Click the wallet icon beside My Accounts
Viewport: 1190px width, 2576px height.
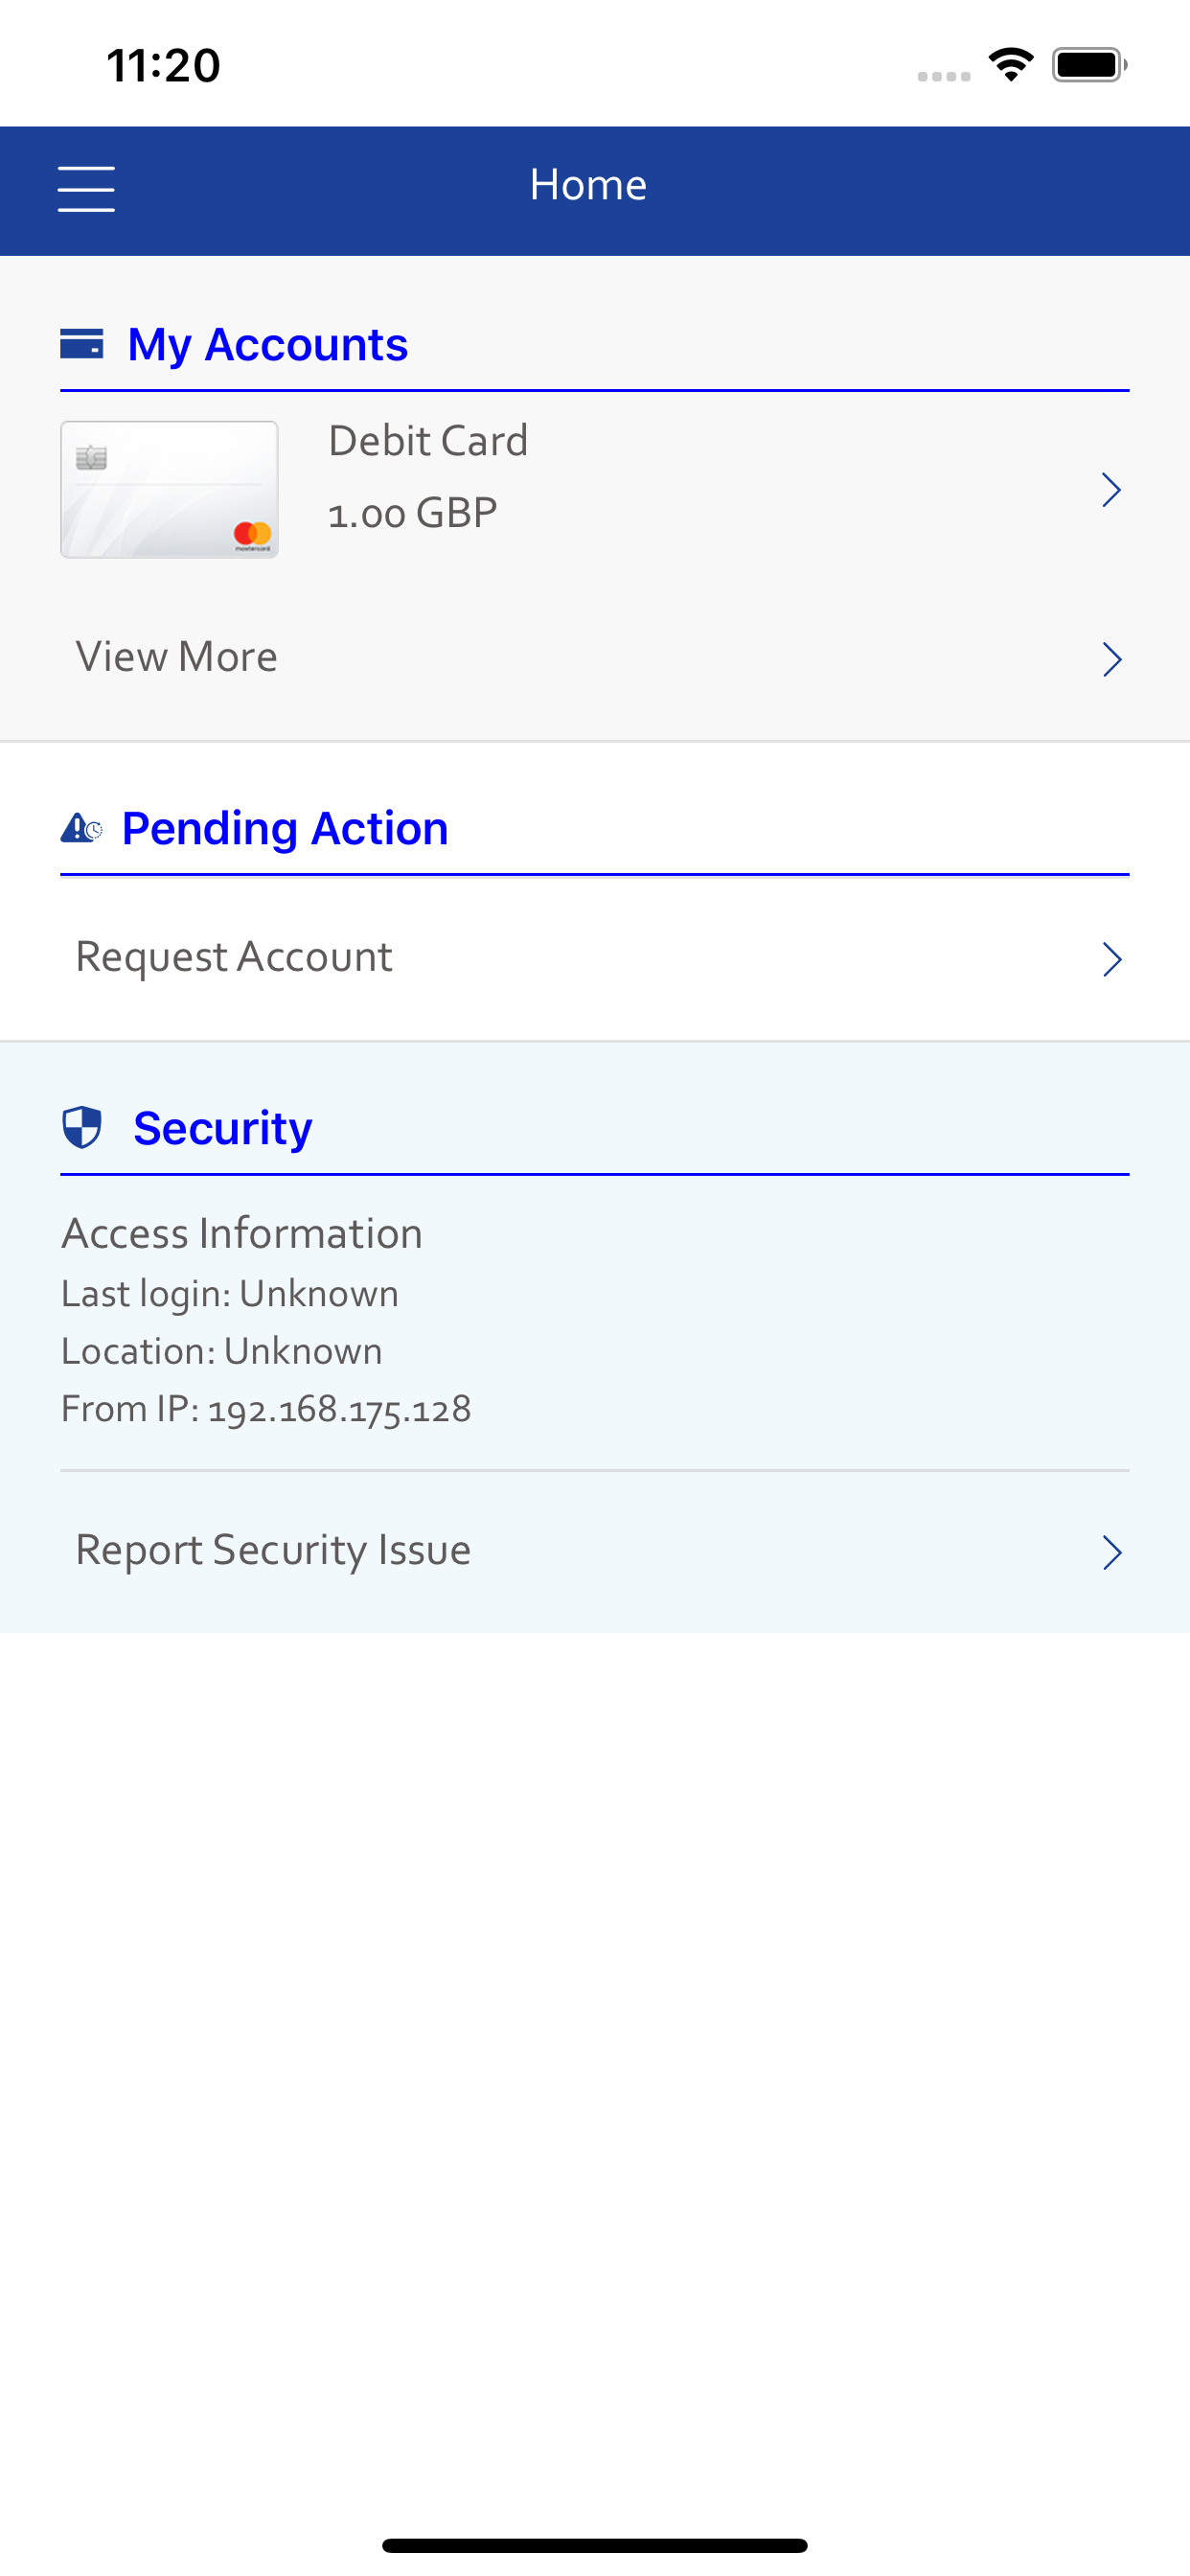coord(82,344)
